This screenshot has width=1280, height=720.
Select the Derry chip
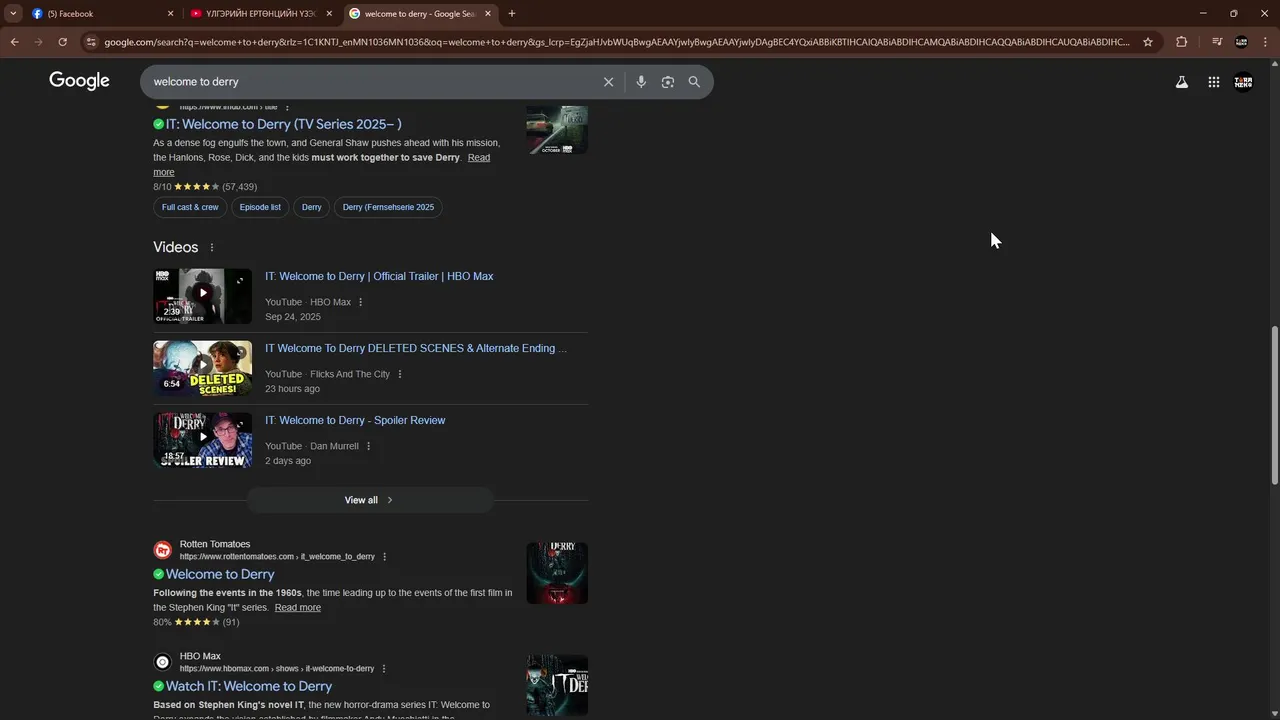pos(312,207)
